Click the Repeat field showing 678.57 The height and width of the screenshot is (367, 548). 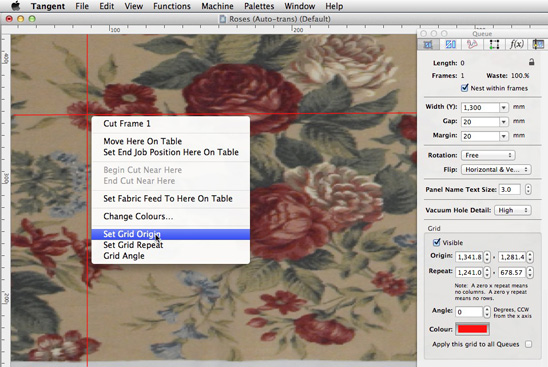pos(512,272)
